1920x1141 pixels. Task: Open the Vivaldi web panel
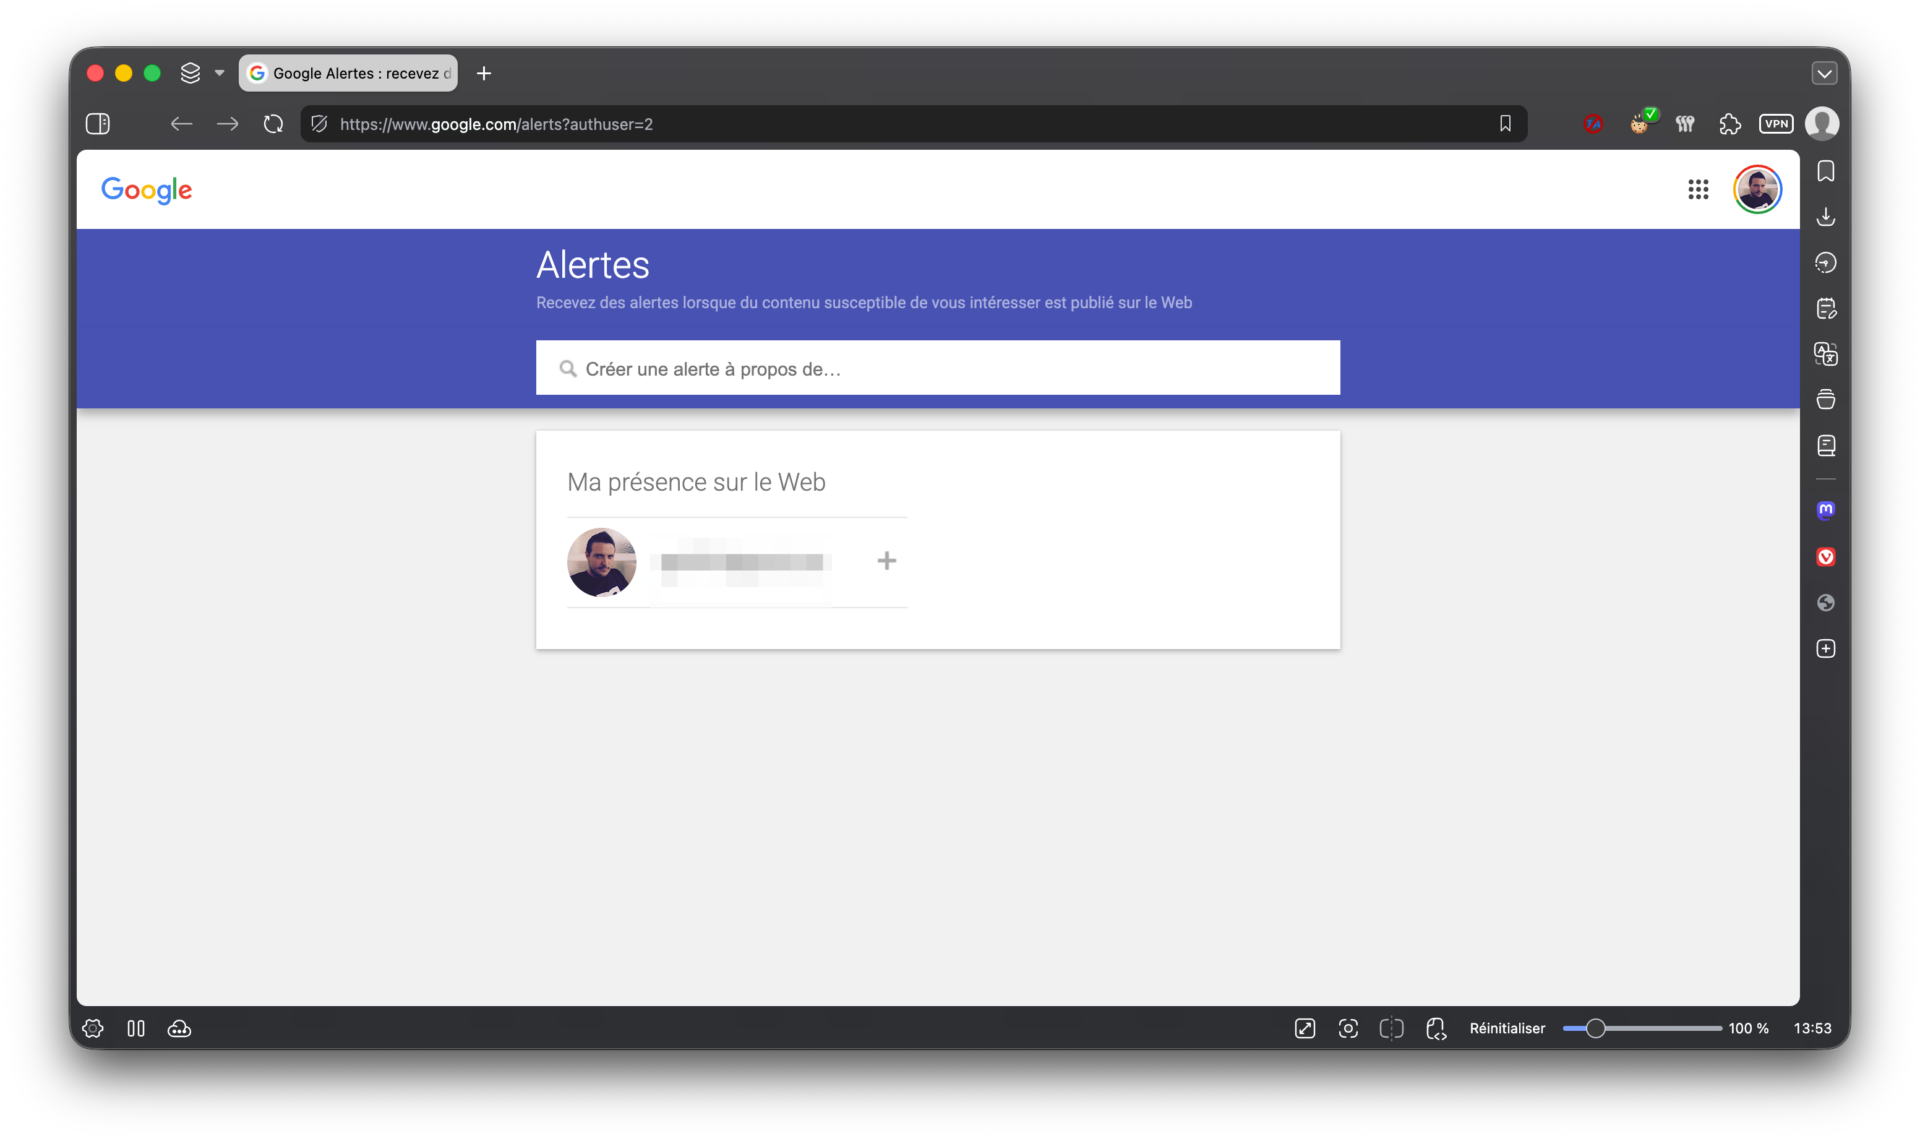click(x=1825, y=557)
